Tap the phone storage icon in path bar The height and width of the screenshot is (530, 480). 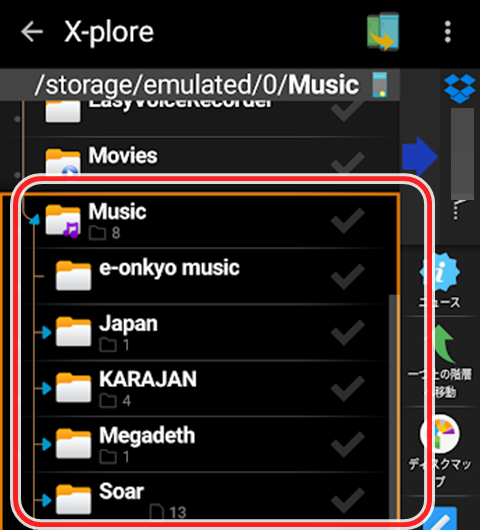point(380,85)
